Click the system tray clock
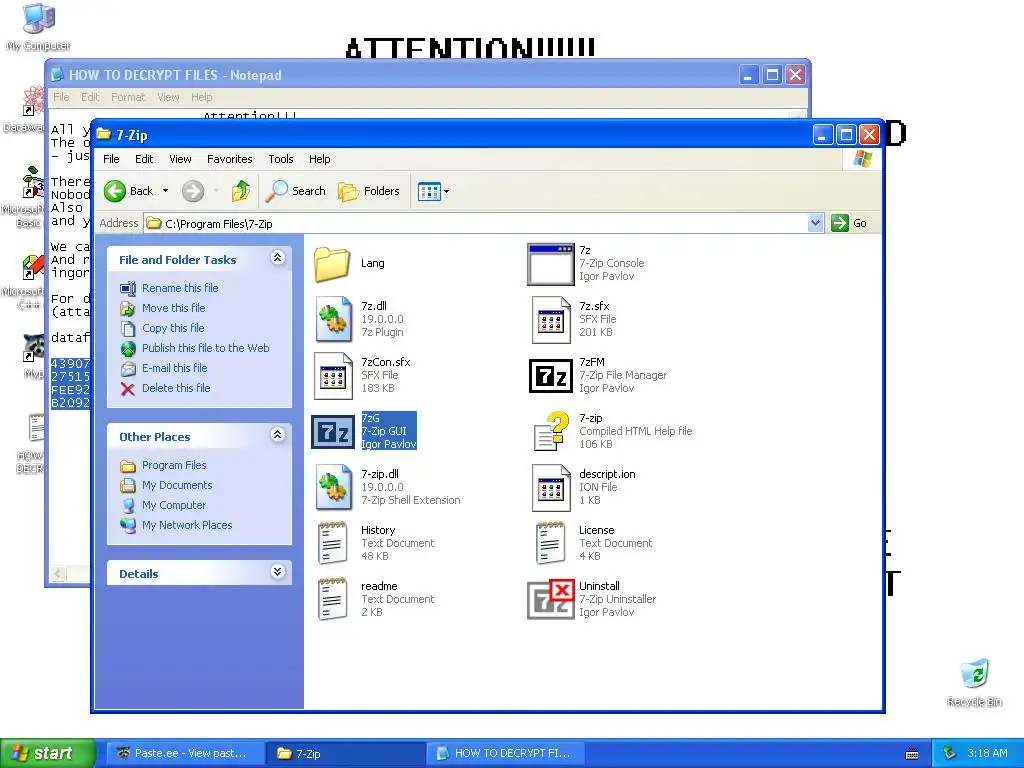Image resolution: width=1024 pixels, height=768 pixels. [987, 753]
